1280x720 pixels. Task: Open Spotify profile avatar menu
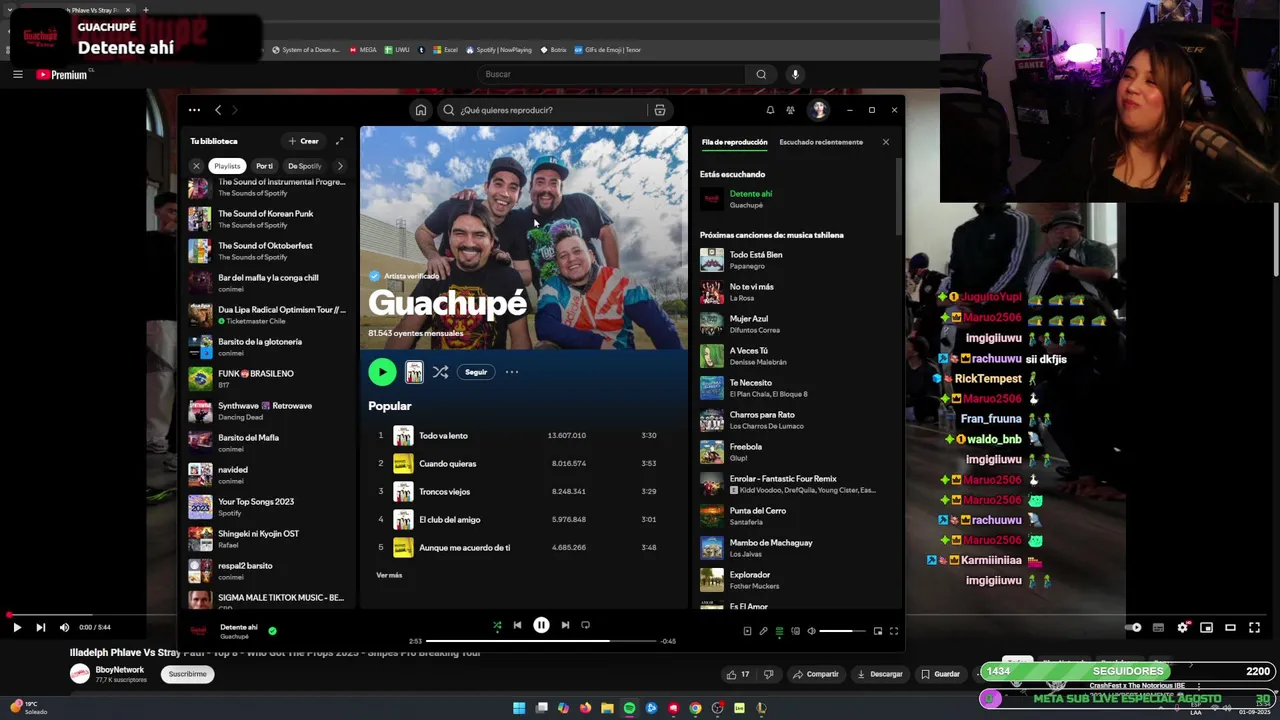pos(819,110)
